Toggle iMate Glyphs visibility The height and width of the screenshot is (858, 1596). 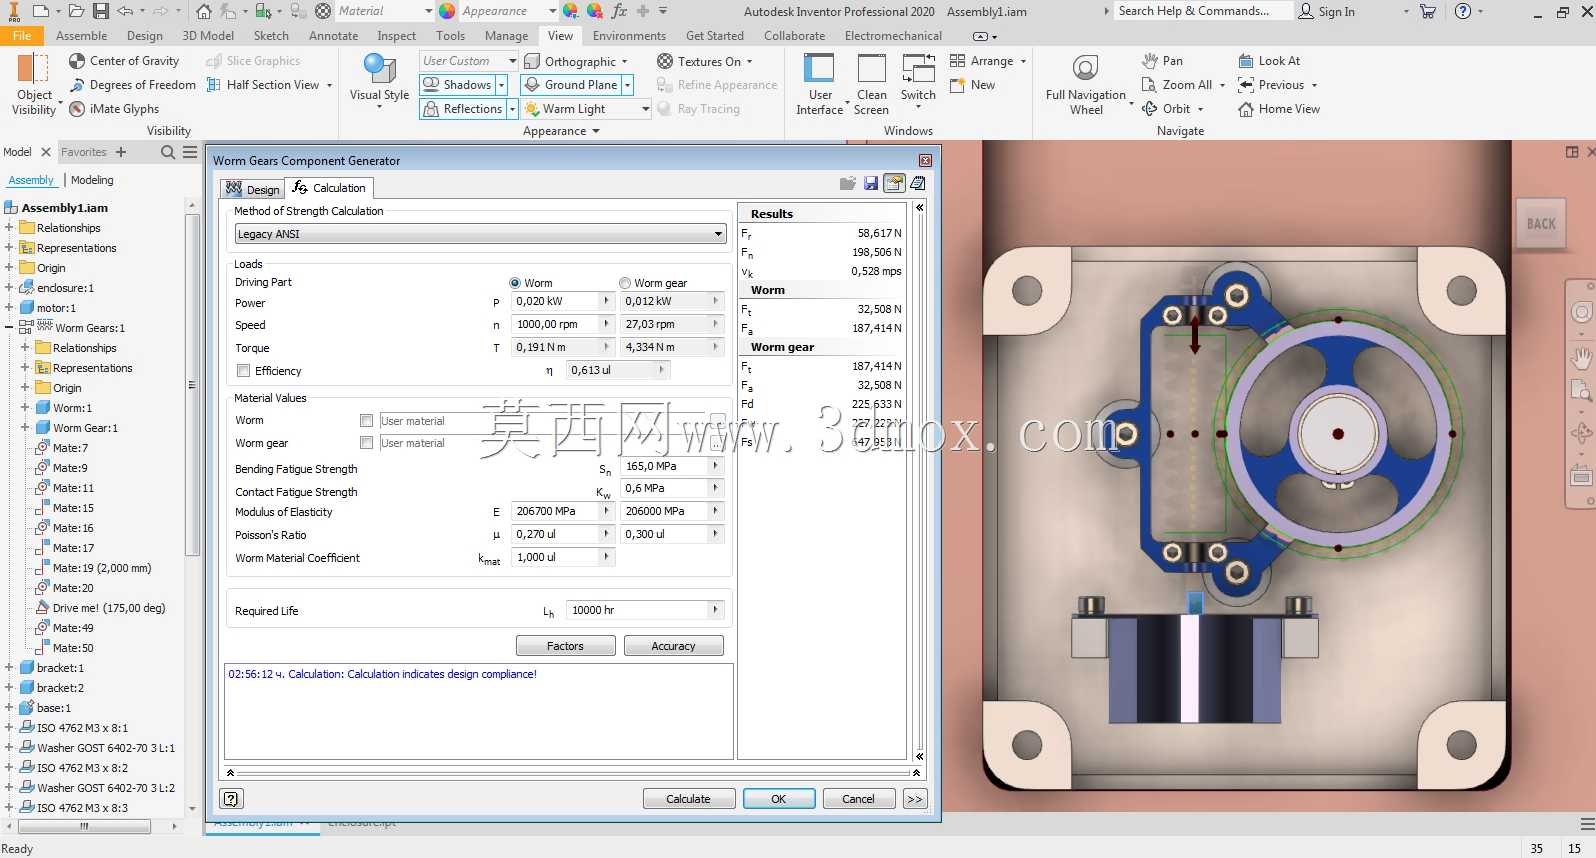tap(114, 109)
